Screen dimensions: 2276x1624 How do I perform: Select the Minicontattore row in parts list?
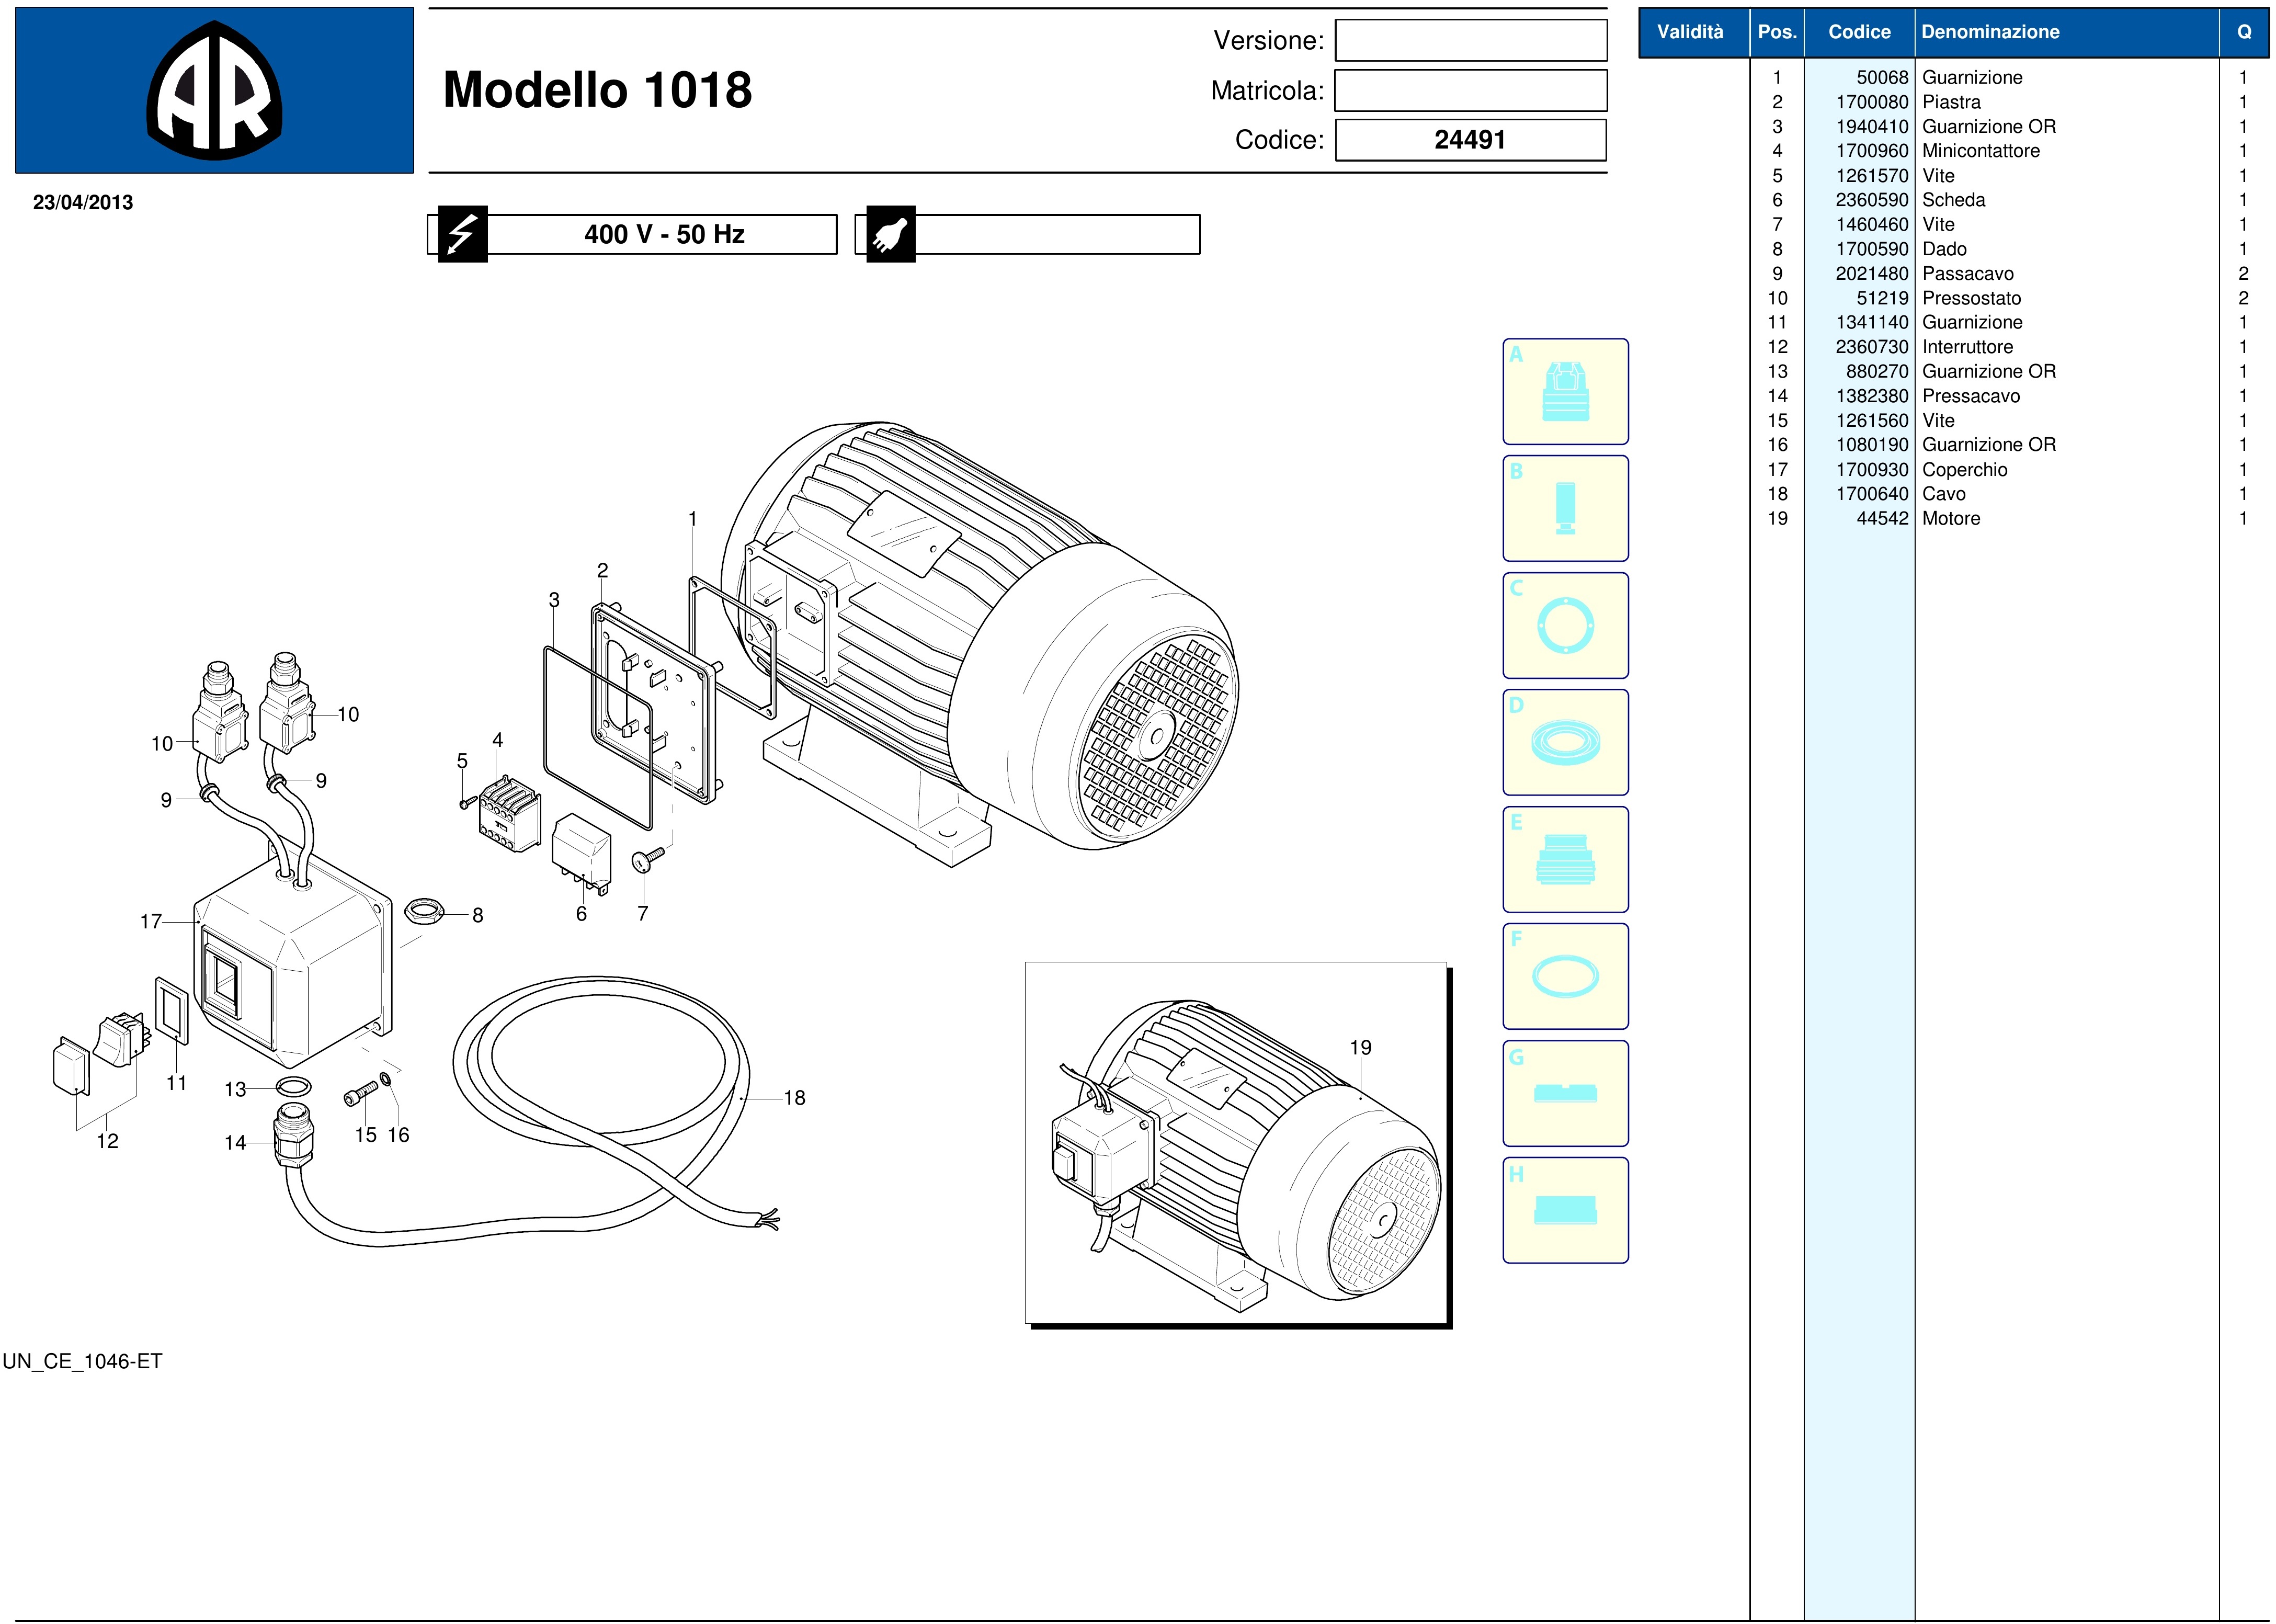(x=1980, y=151)
